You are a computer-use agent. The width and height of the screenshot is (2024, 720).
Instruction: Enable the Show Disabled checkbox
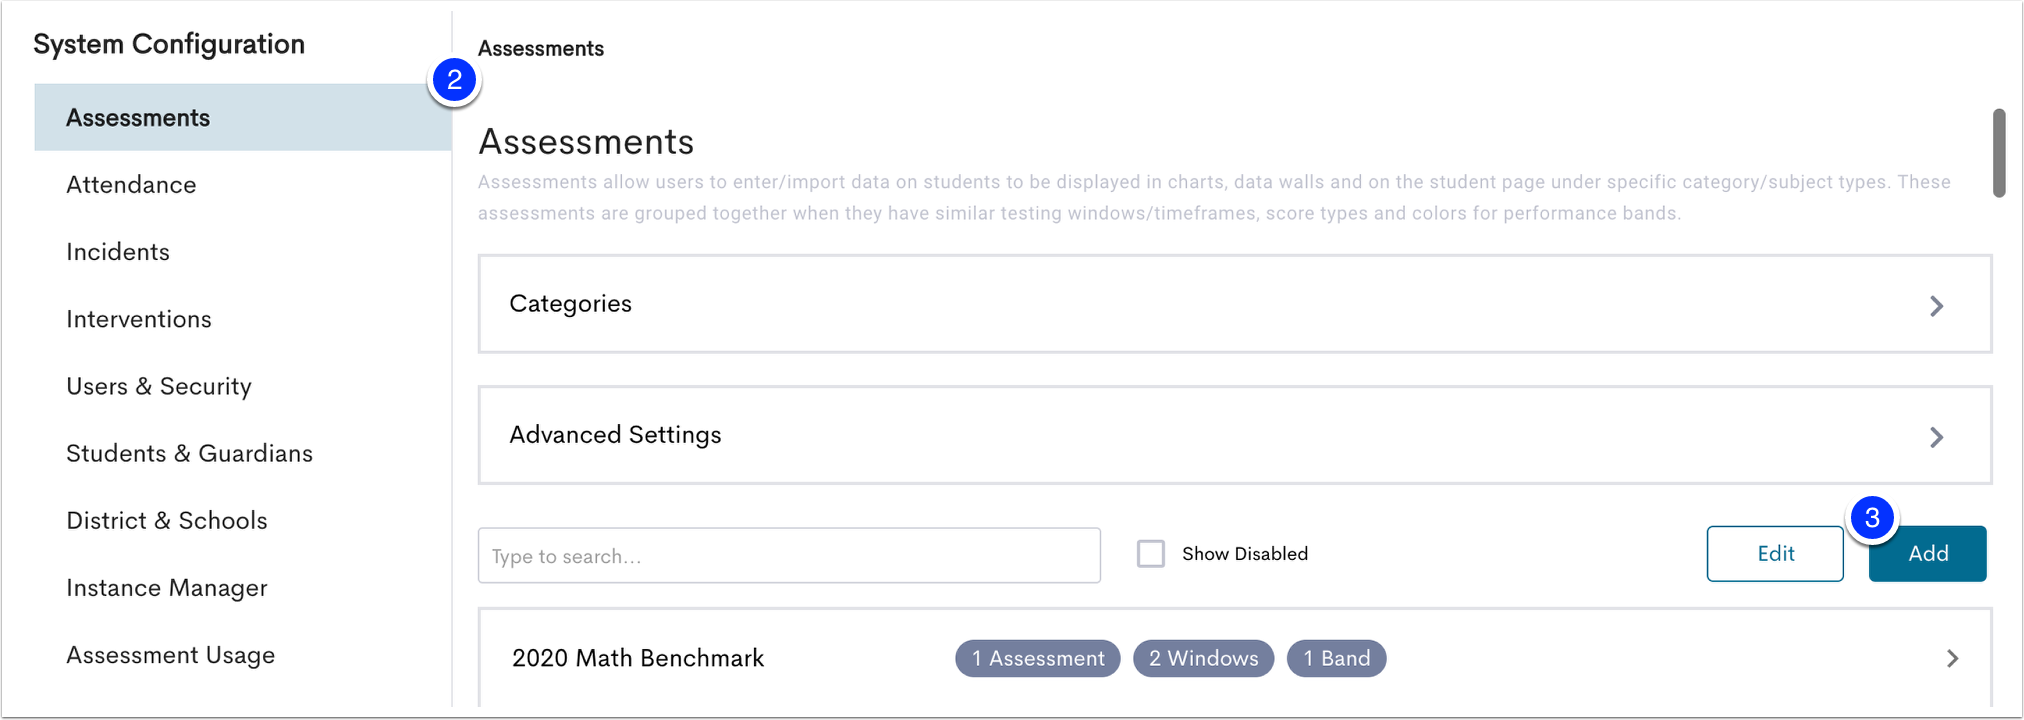pos(1151,554)
